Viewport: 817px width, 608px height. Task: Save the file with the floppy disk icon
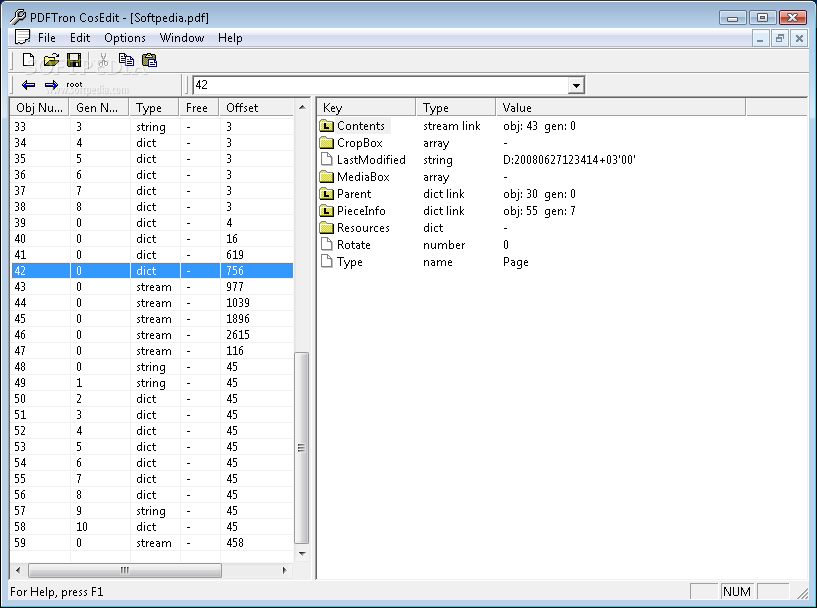click(74, 60)
